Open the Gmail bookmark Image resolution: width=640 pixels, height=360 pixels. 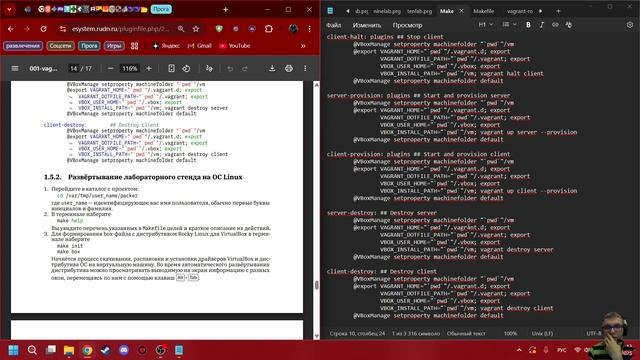pos(200,46)
